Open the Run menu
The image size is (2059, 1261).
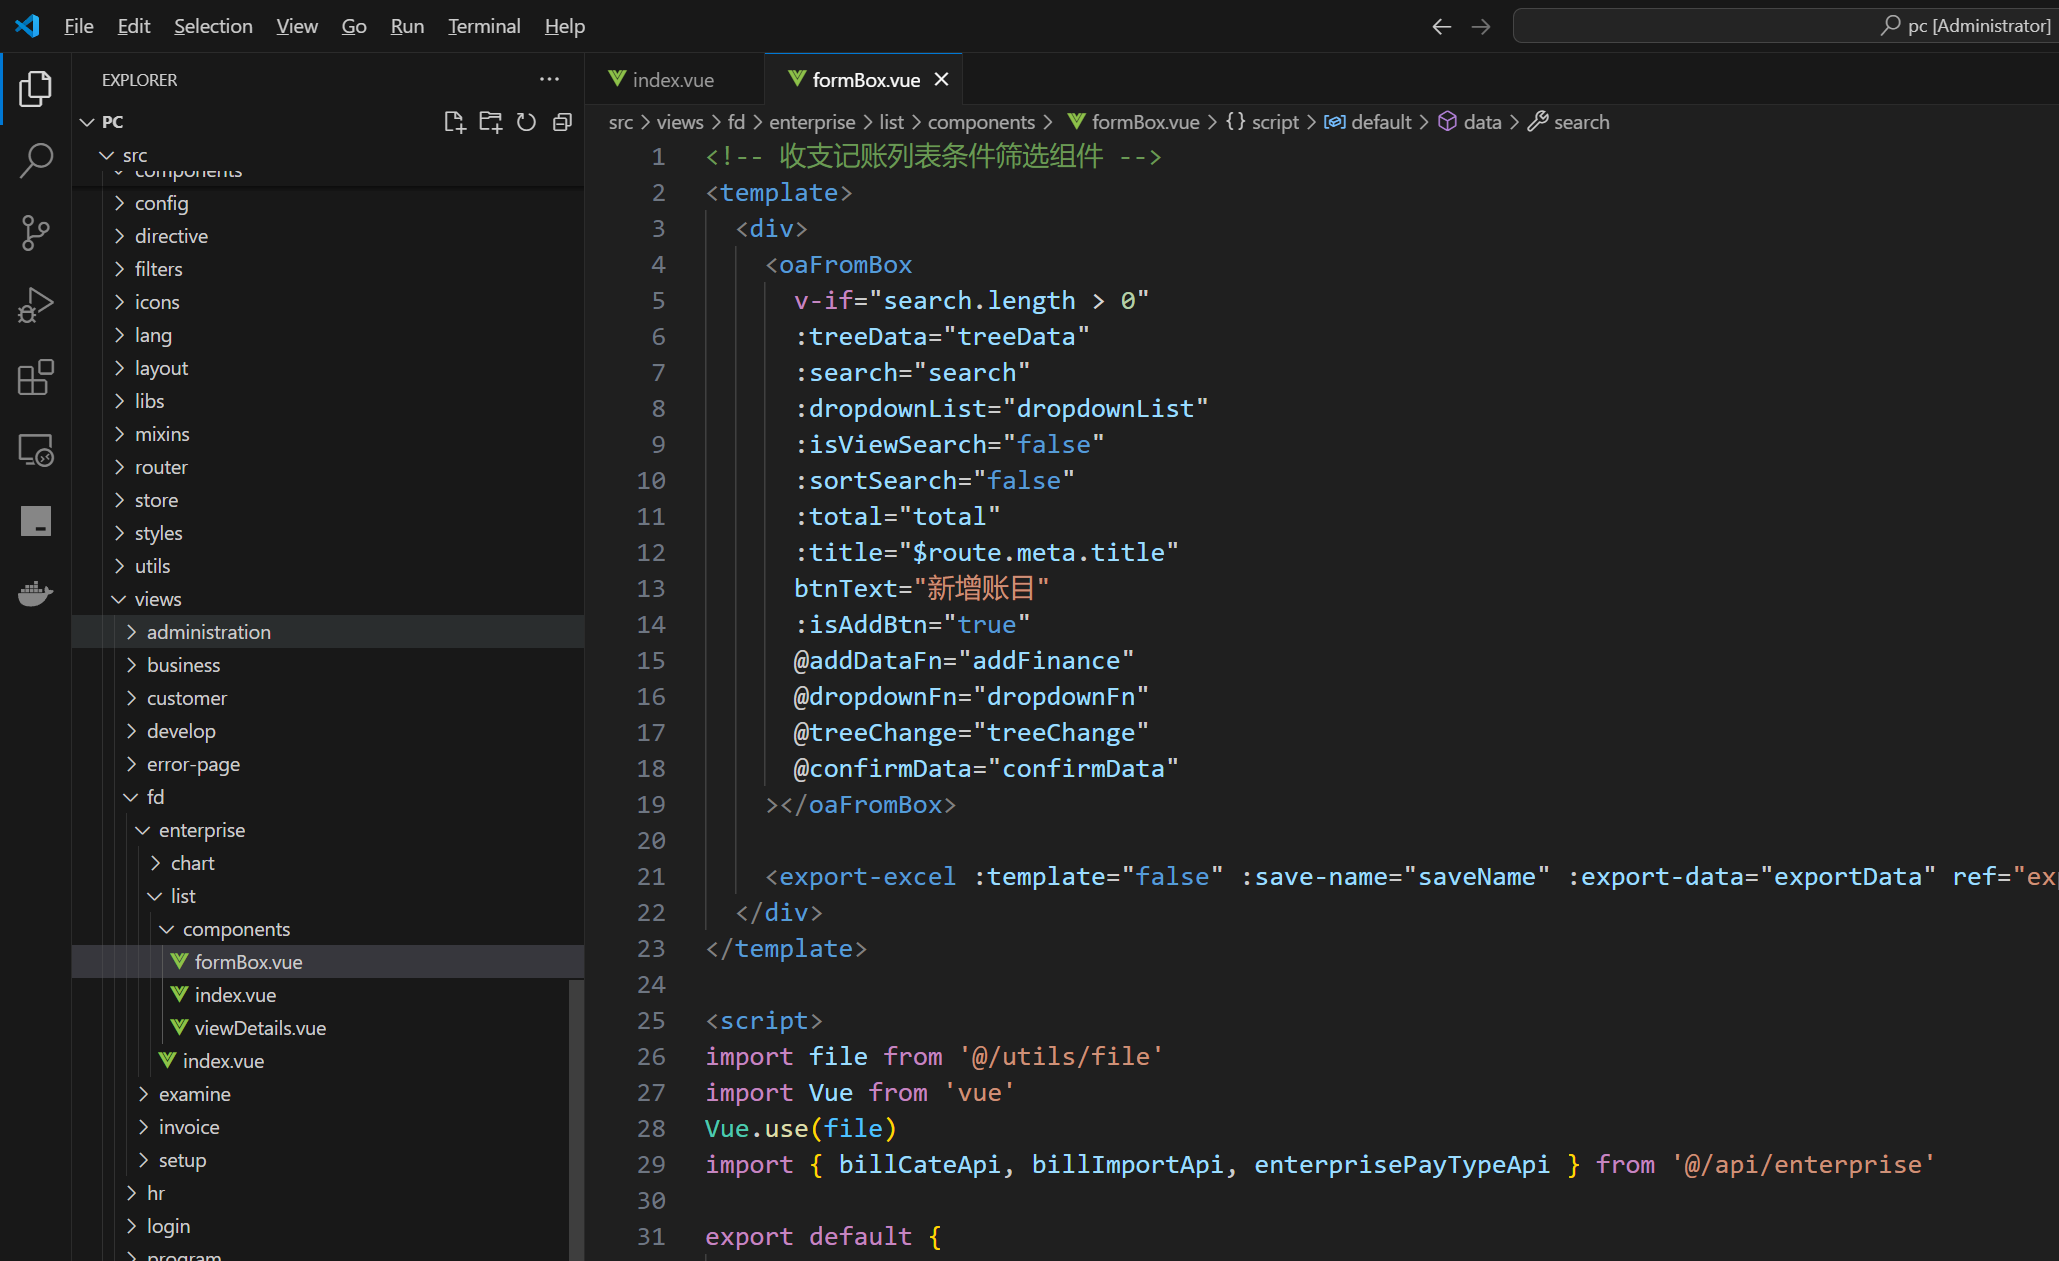[x=407, y=26]
